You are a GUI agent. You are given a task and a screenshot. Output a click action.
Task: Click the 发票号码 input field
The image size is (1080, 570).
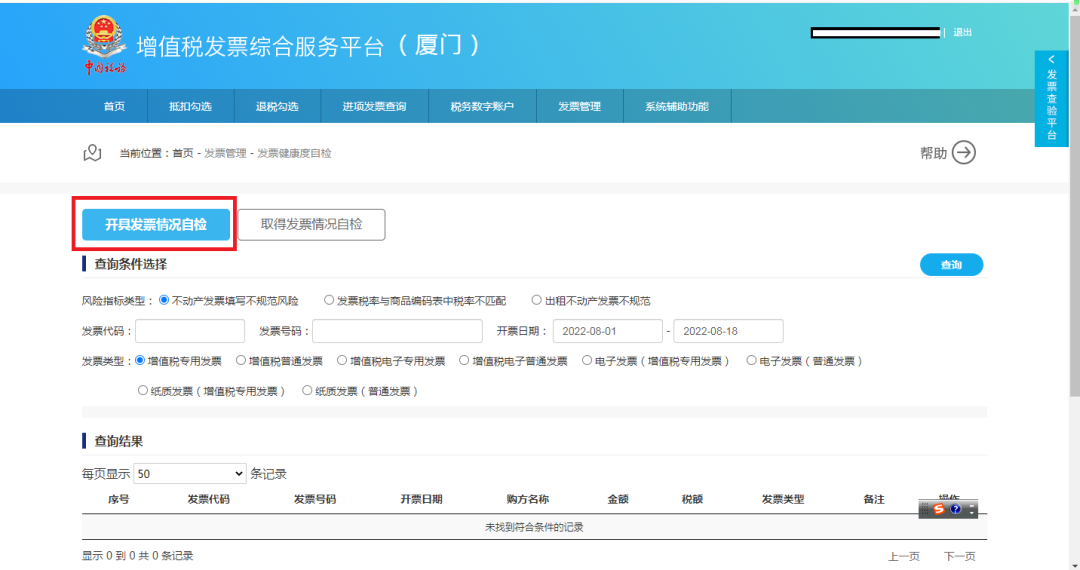pos(397,331)
